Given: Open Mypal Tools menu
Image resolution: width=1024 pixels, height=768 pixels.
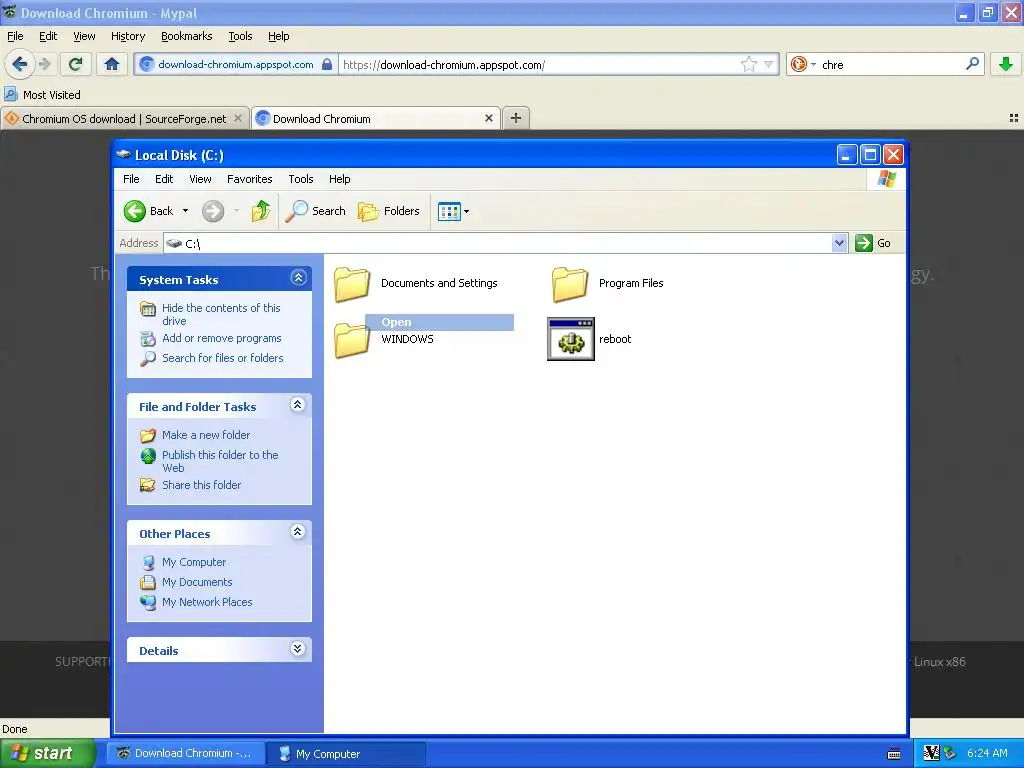Looking at the screenshot, I should tap(240, 36).
